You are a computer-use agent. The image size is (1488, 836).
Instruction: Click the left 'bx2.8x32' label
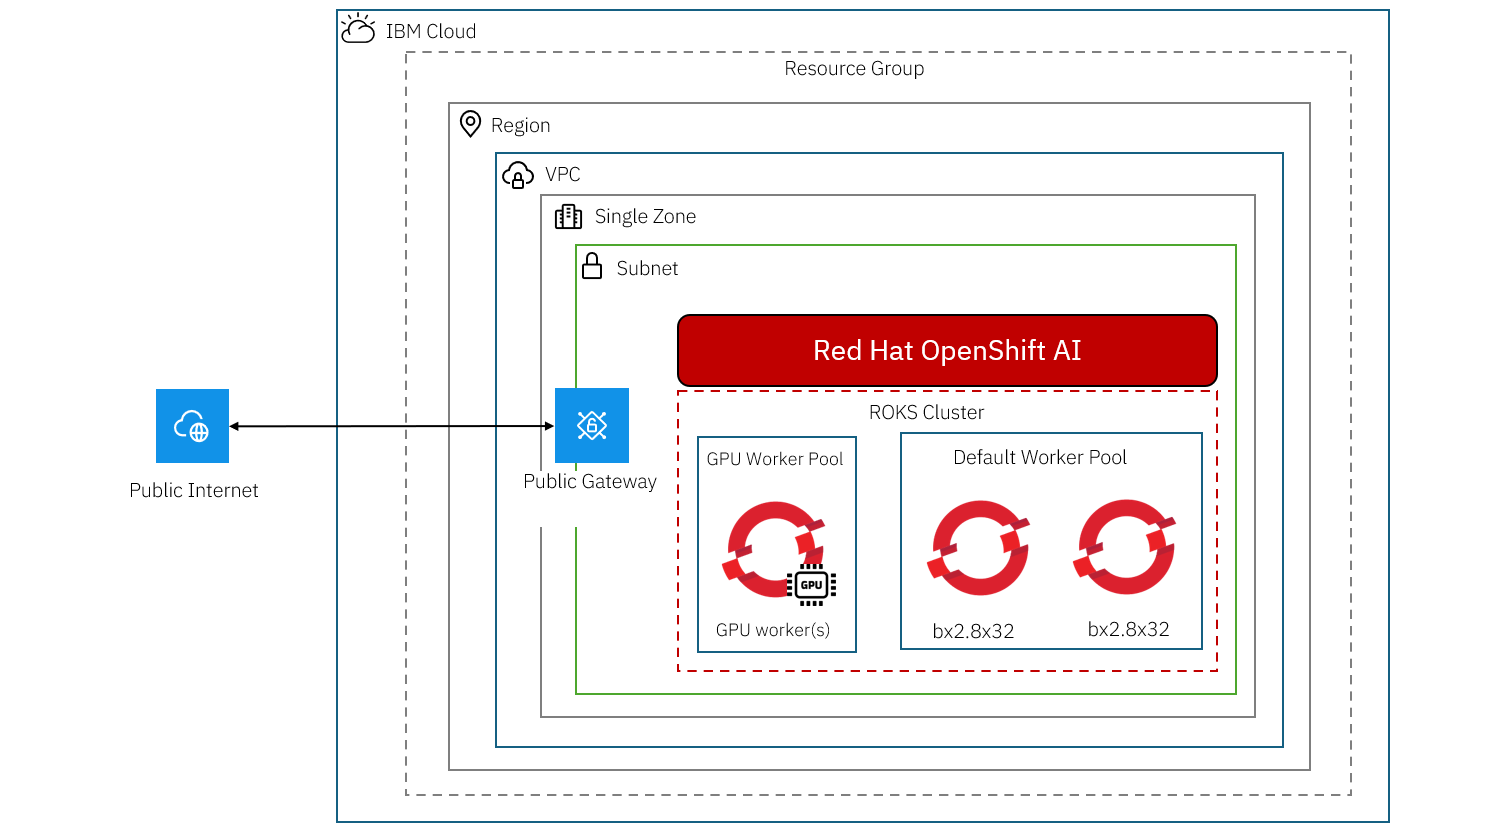tap(973, 631)
